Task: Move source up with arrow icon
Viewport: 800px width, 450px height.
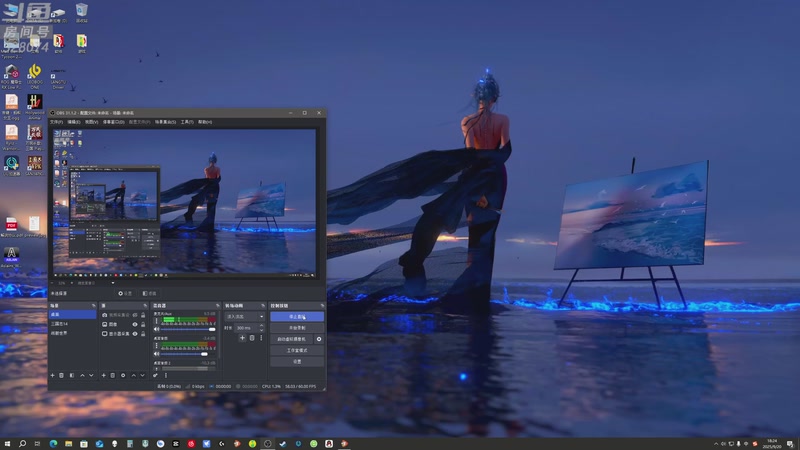Action: pos(134,376)
